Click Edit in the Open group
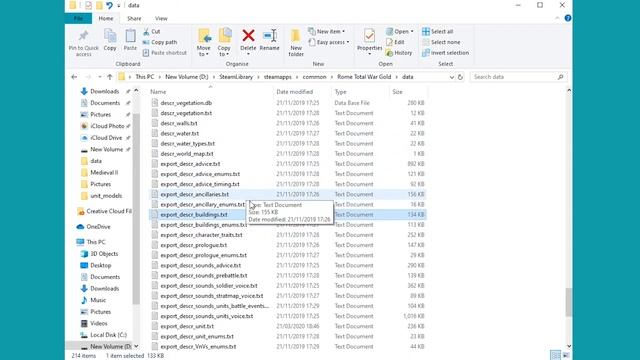 pos(395,42)
